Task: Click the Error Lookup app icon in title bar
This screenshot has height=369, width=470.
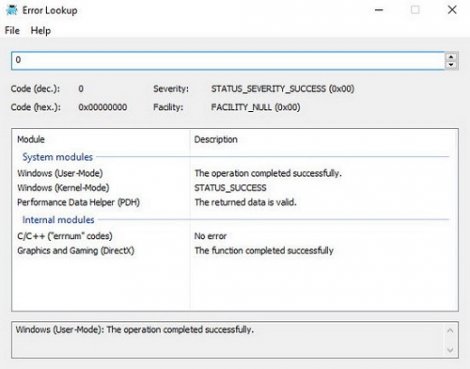Action: click(12, 10)
